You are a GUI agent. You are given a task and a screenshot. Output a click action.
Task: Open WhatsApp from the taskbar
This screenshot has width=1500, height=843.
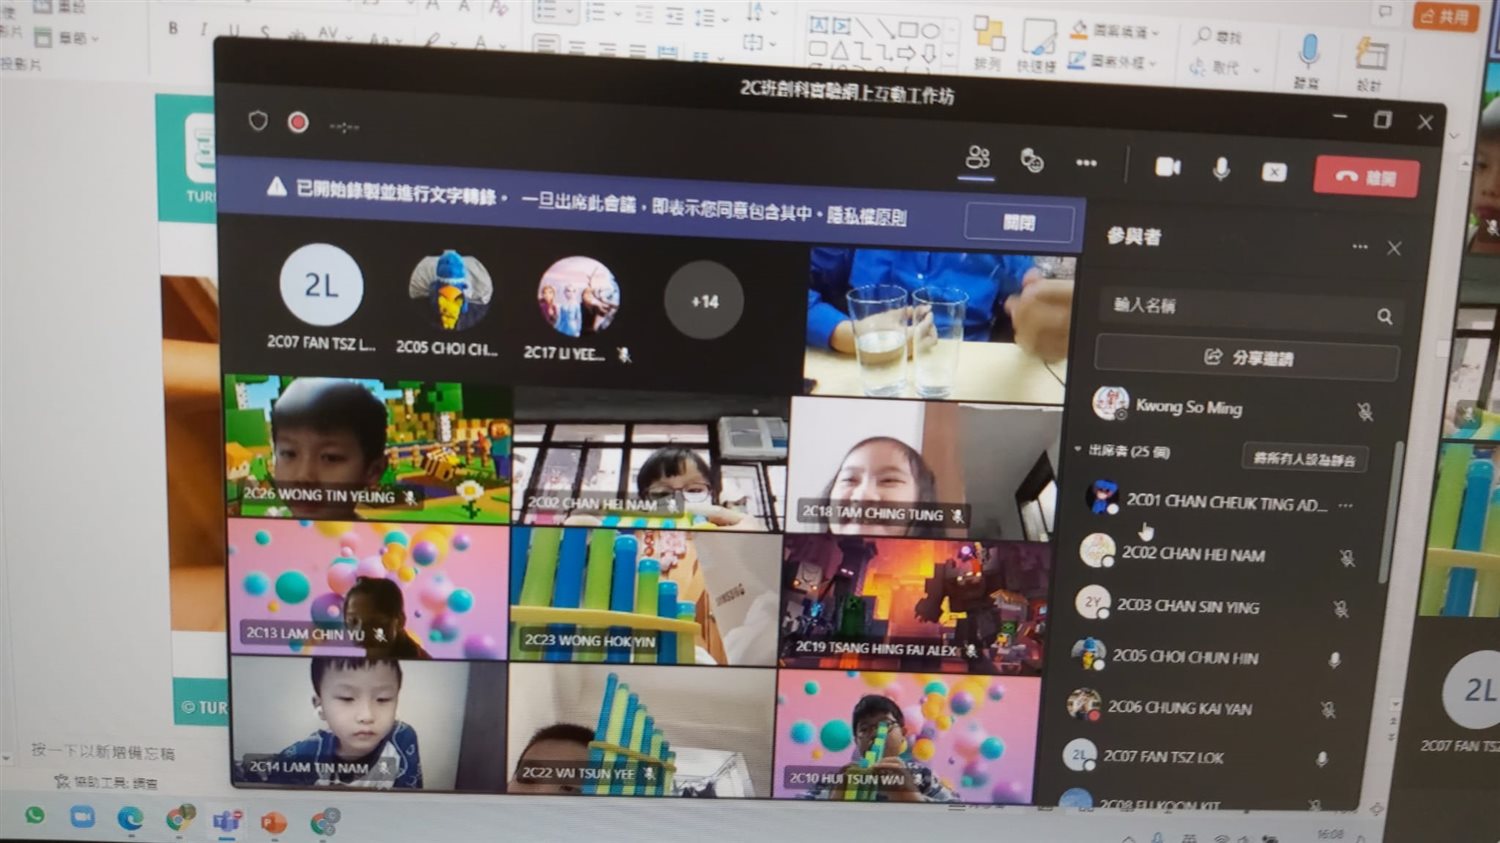(x=36, y=815)
